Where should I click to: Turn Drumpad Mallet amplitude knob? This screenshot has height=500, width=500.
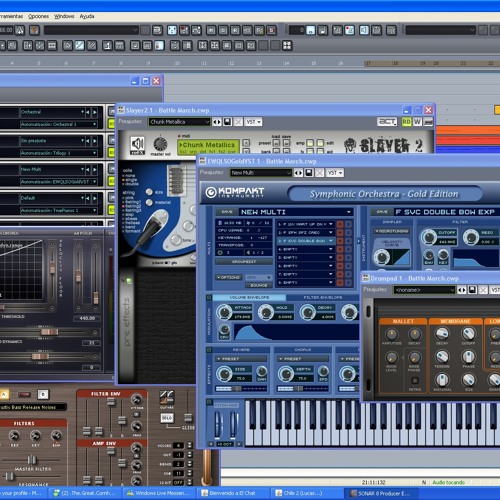coord(392,334)
